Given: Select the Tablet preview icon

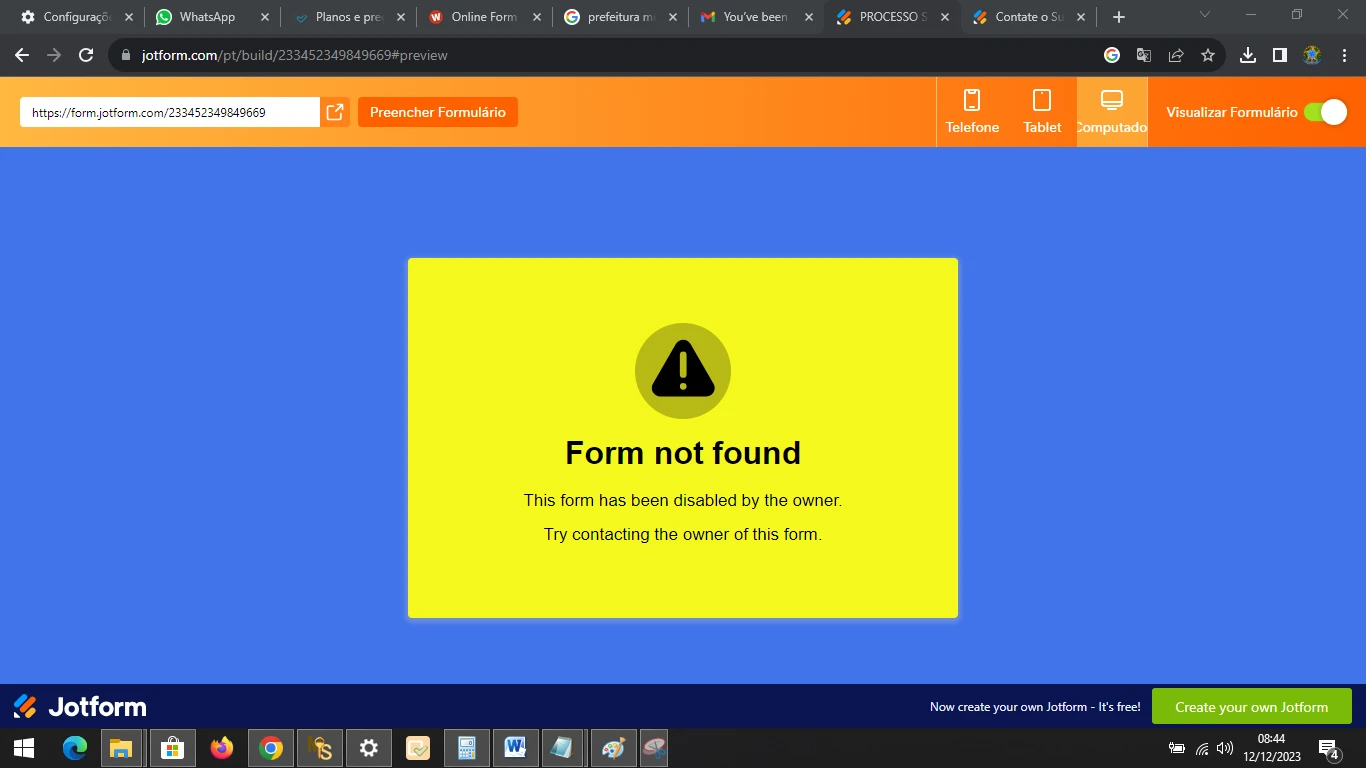Looking at the screenshot, I should (x=1041, y=110).
